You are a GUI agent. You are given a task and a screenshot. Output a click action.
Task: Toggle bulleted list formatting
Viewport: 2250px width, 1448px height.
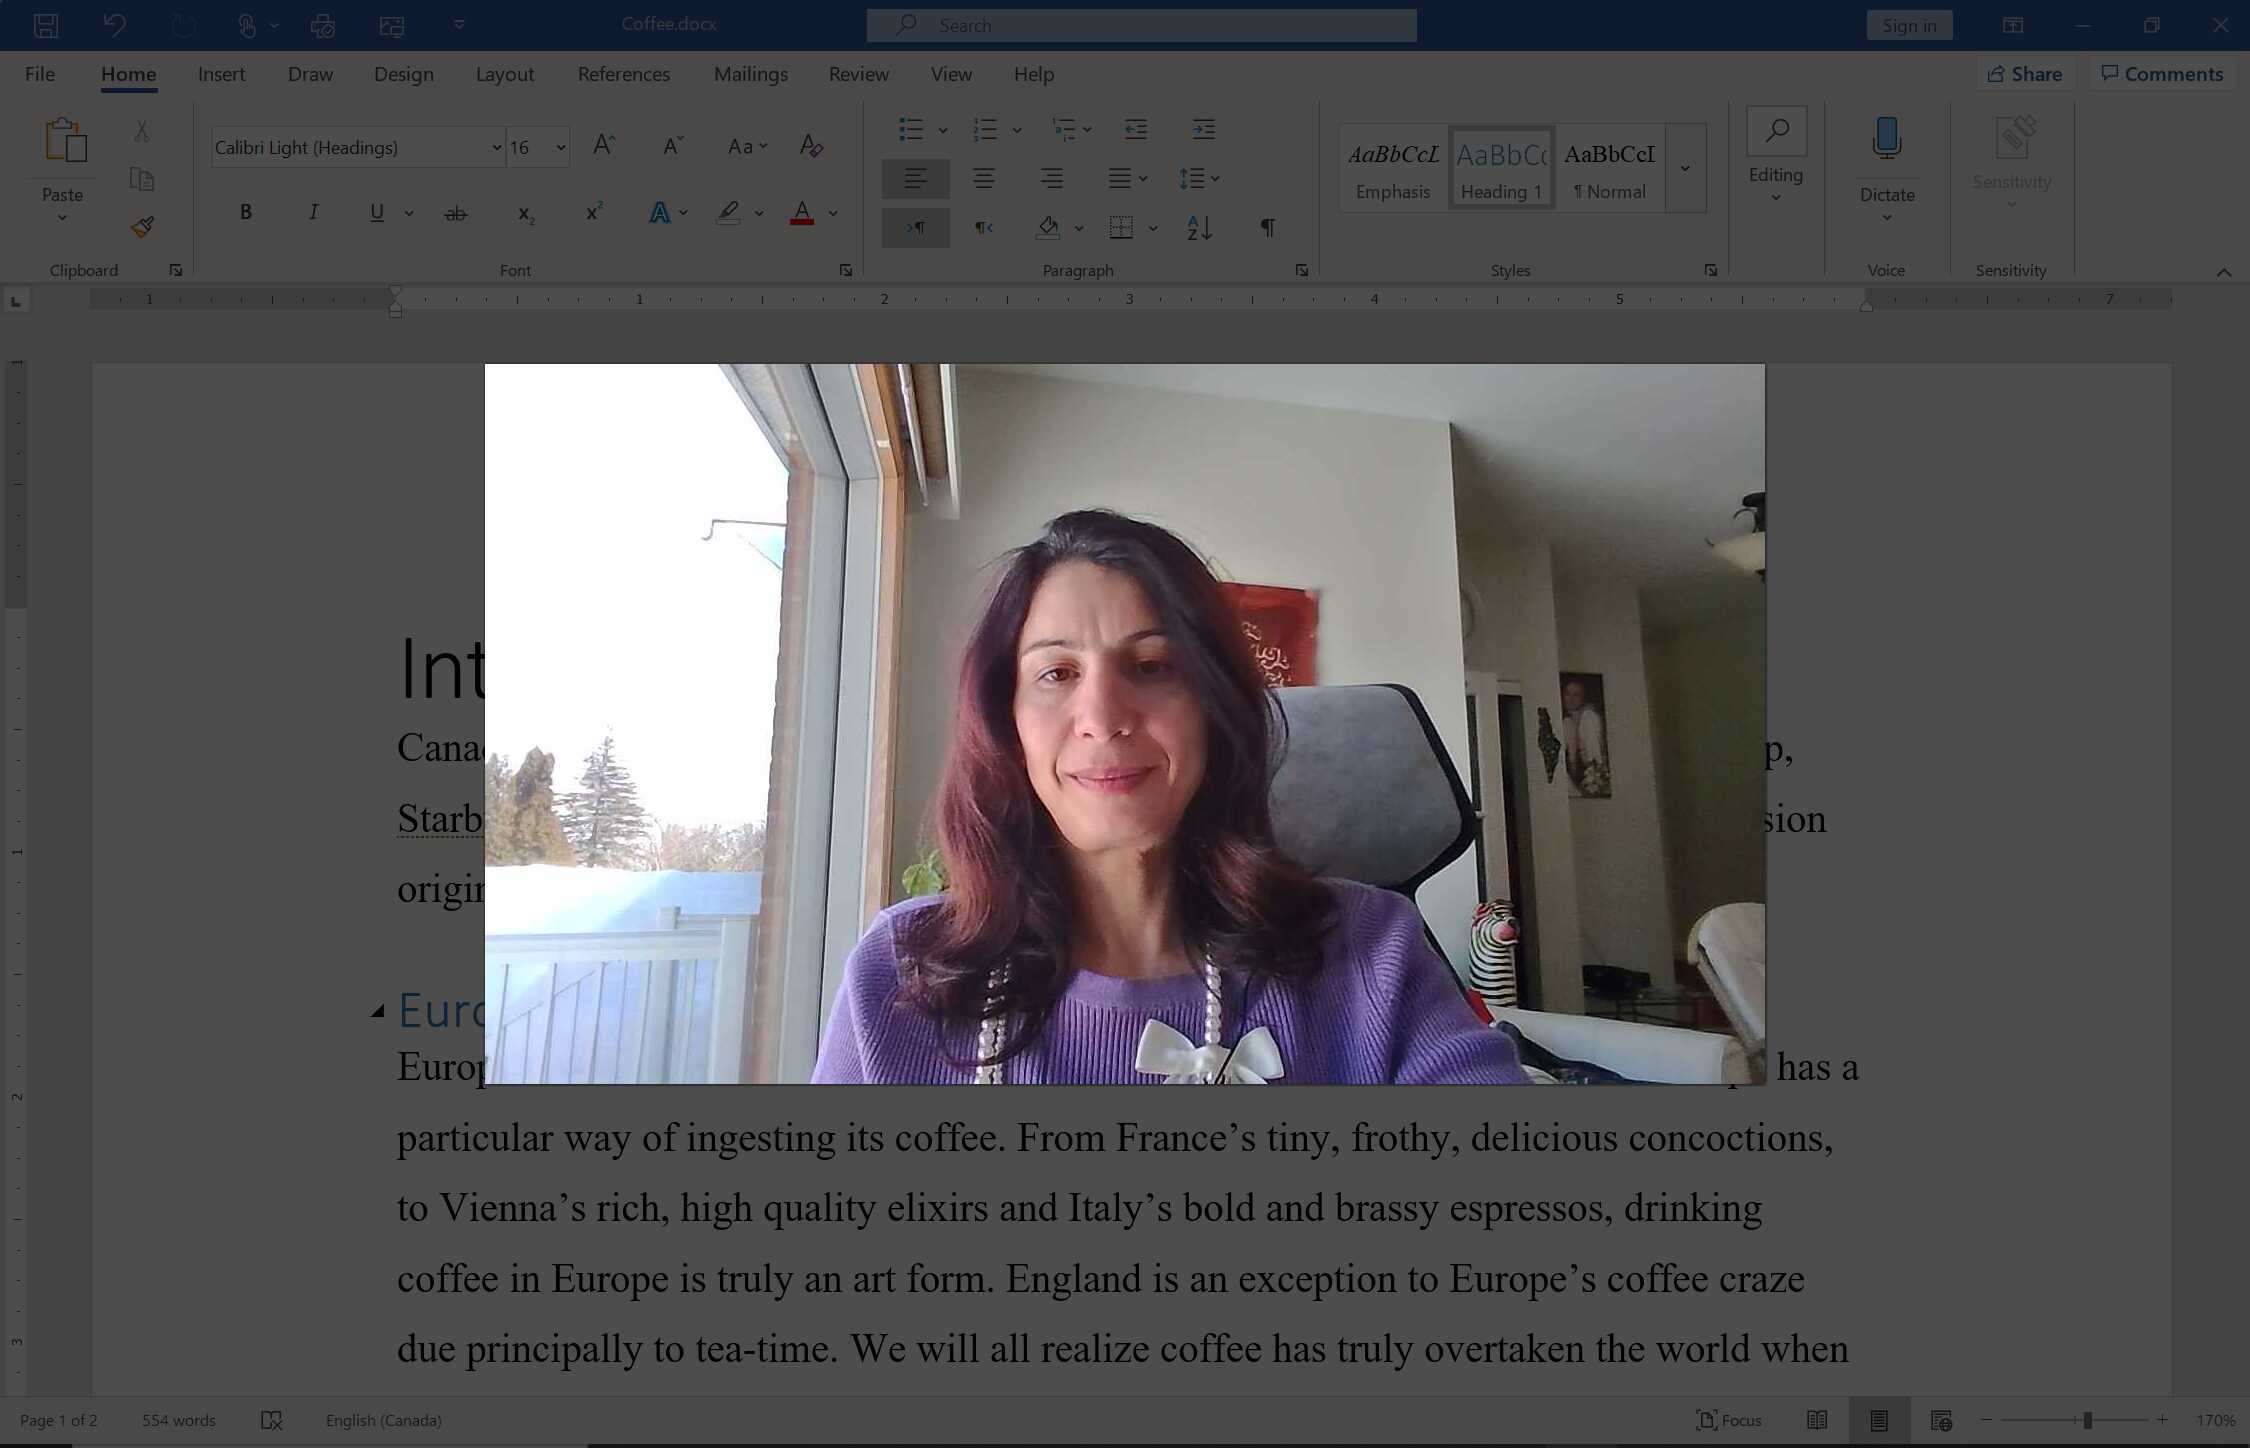(911, 129)
